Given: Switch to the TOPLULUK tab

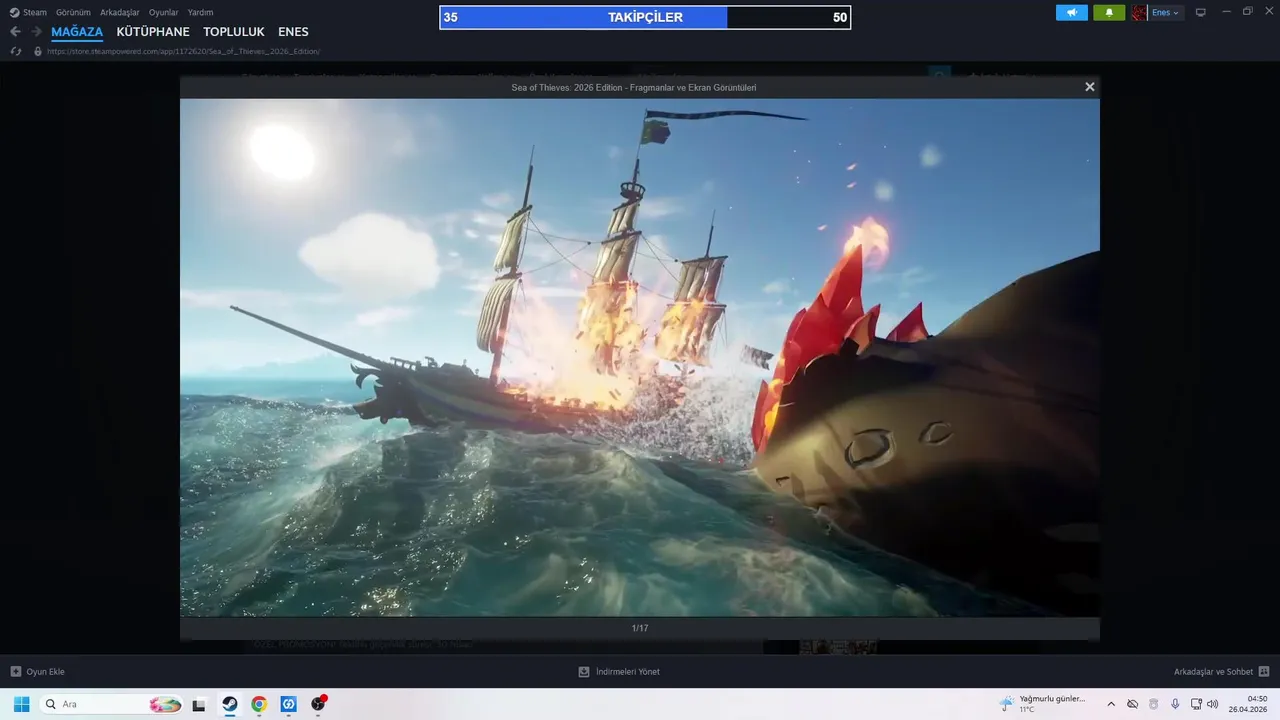Looking at the screenshot, I should pos(234,32).
